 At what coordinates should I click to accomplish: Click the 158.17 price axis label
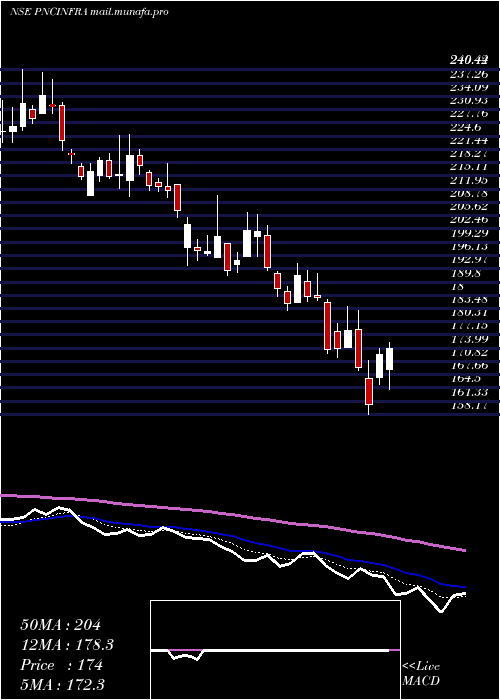click(x=469, y=406)
